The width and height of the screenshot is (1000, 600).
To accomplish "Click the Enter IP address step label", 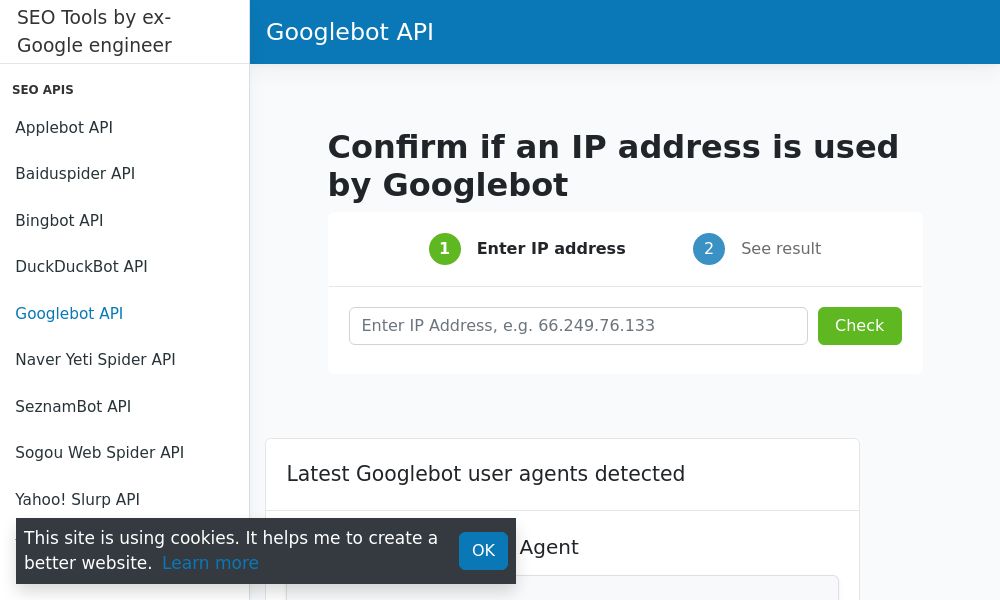I will click(551, 249).
